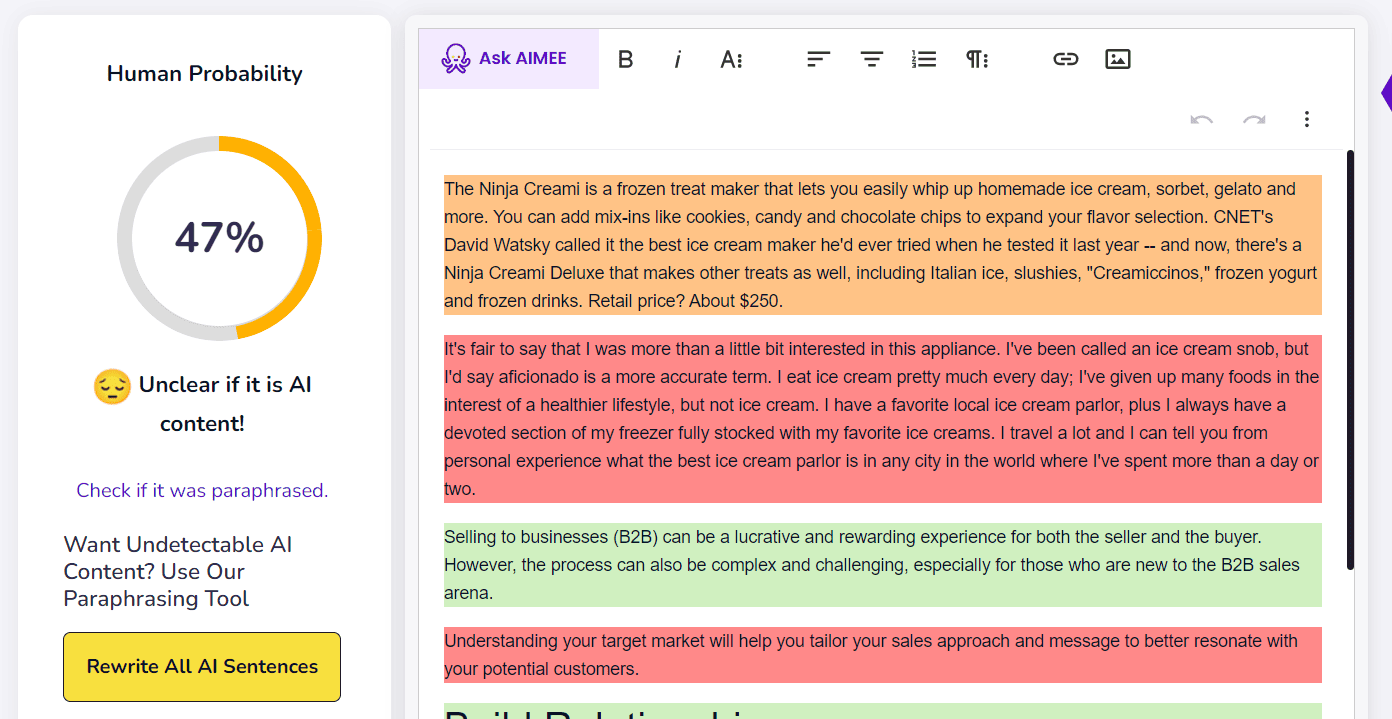Image resolution: width=1392 pixels, height=719 pixels.
Task: Click the orange Ninja Creami paragraph
Action: [882, 245]
